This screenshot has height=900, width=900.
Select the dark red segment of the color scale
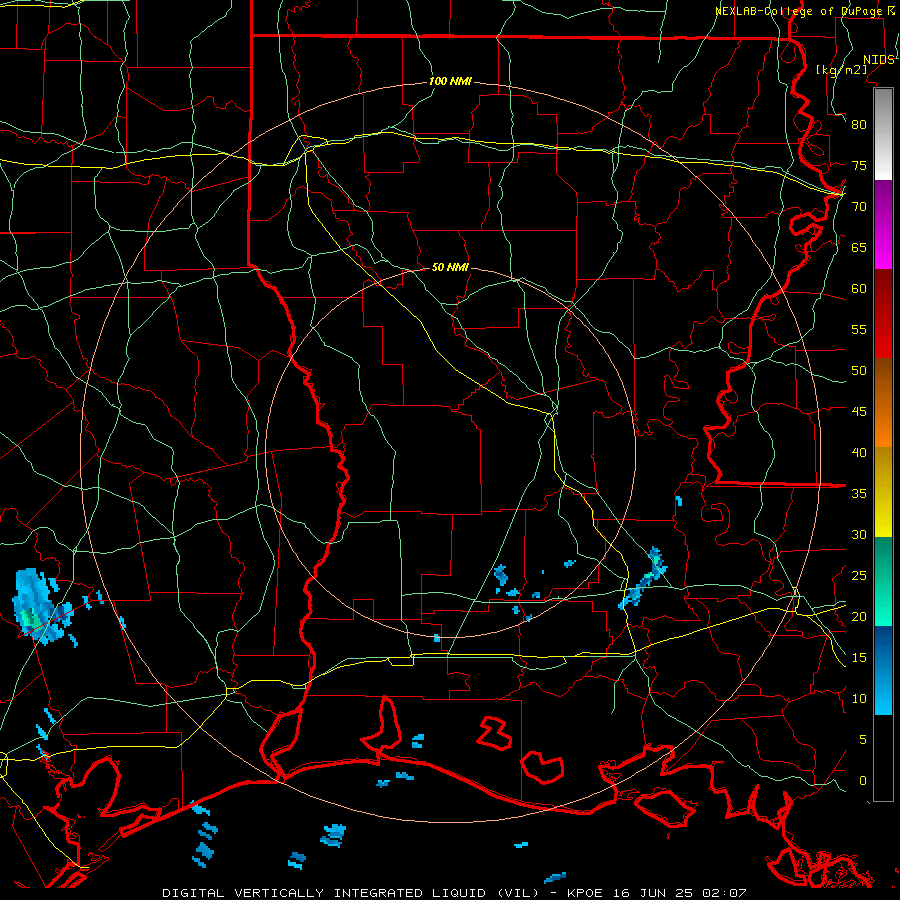(883, 313)
